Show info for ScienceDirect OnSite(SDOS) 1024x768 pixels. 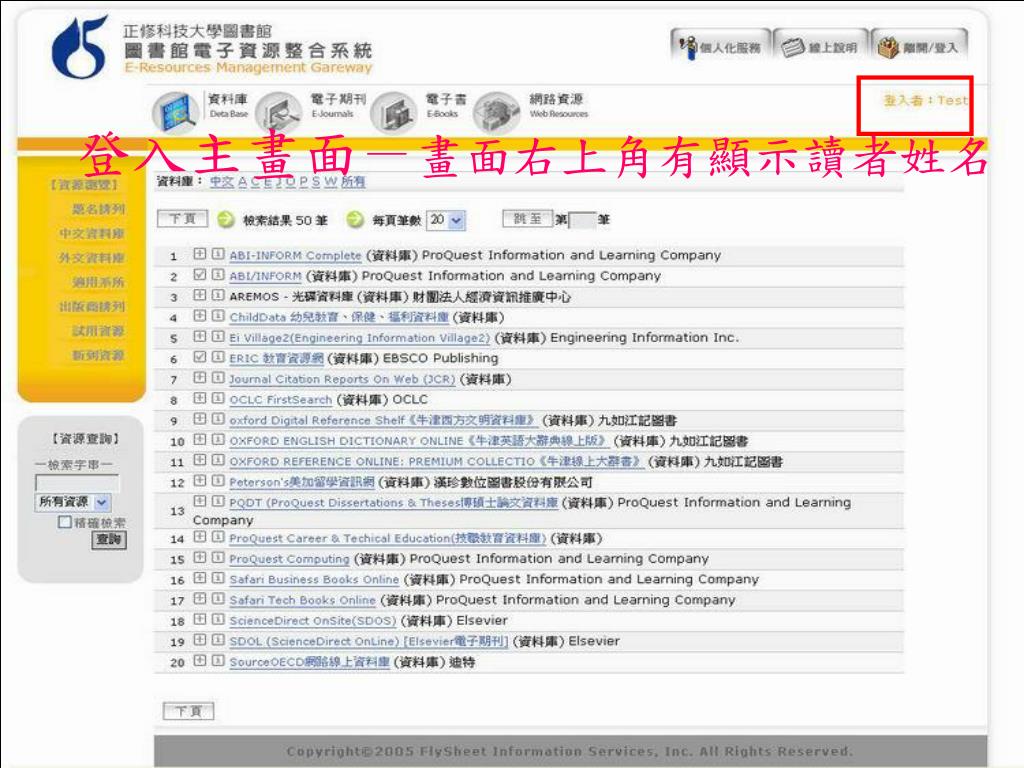(x=218, y=619)
